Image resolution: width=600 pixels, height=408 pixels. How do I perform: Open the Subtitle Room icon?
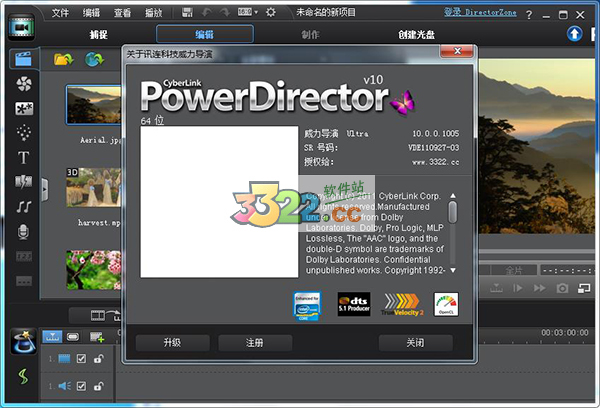coord(24,281)
